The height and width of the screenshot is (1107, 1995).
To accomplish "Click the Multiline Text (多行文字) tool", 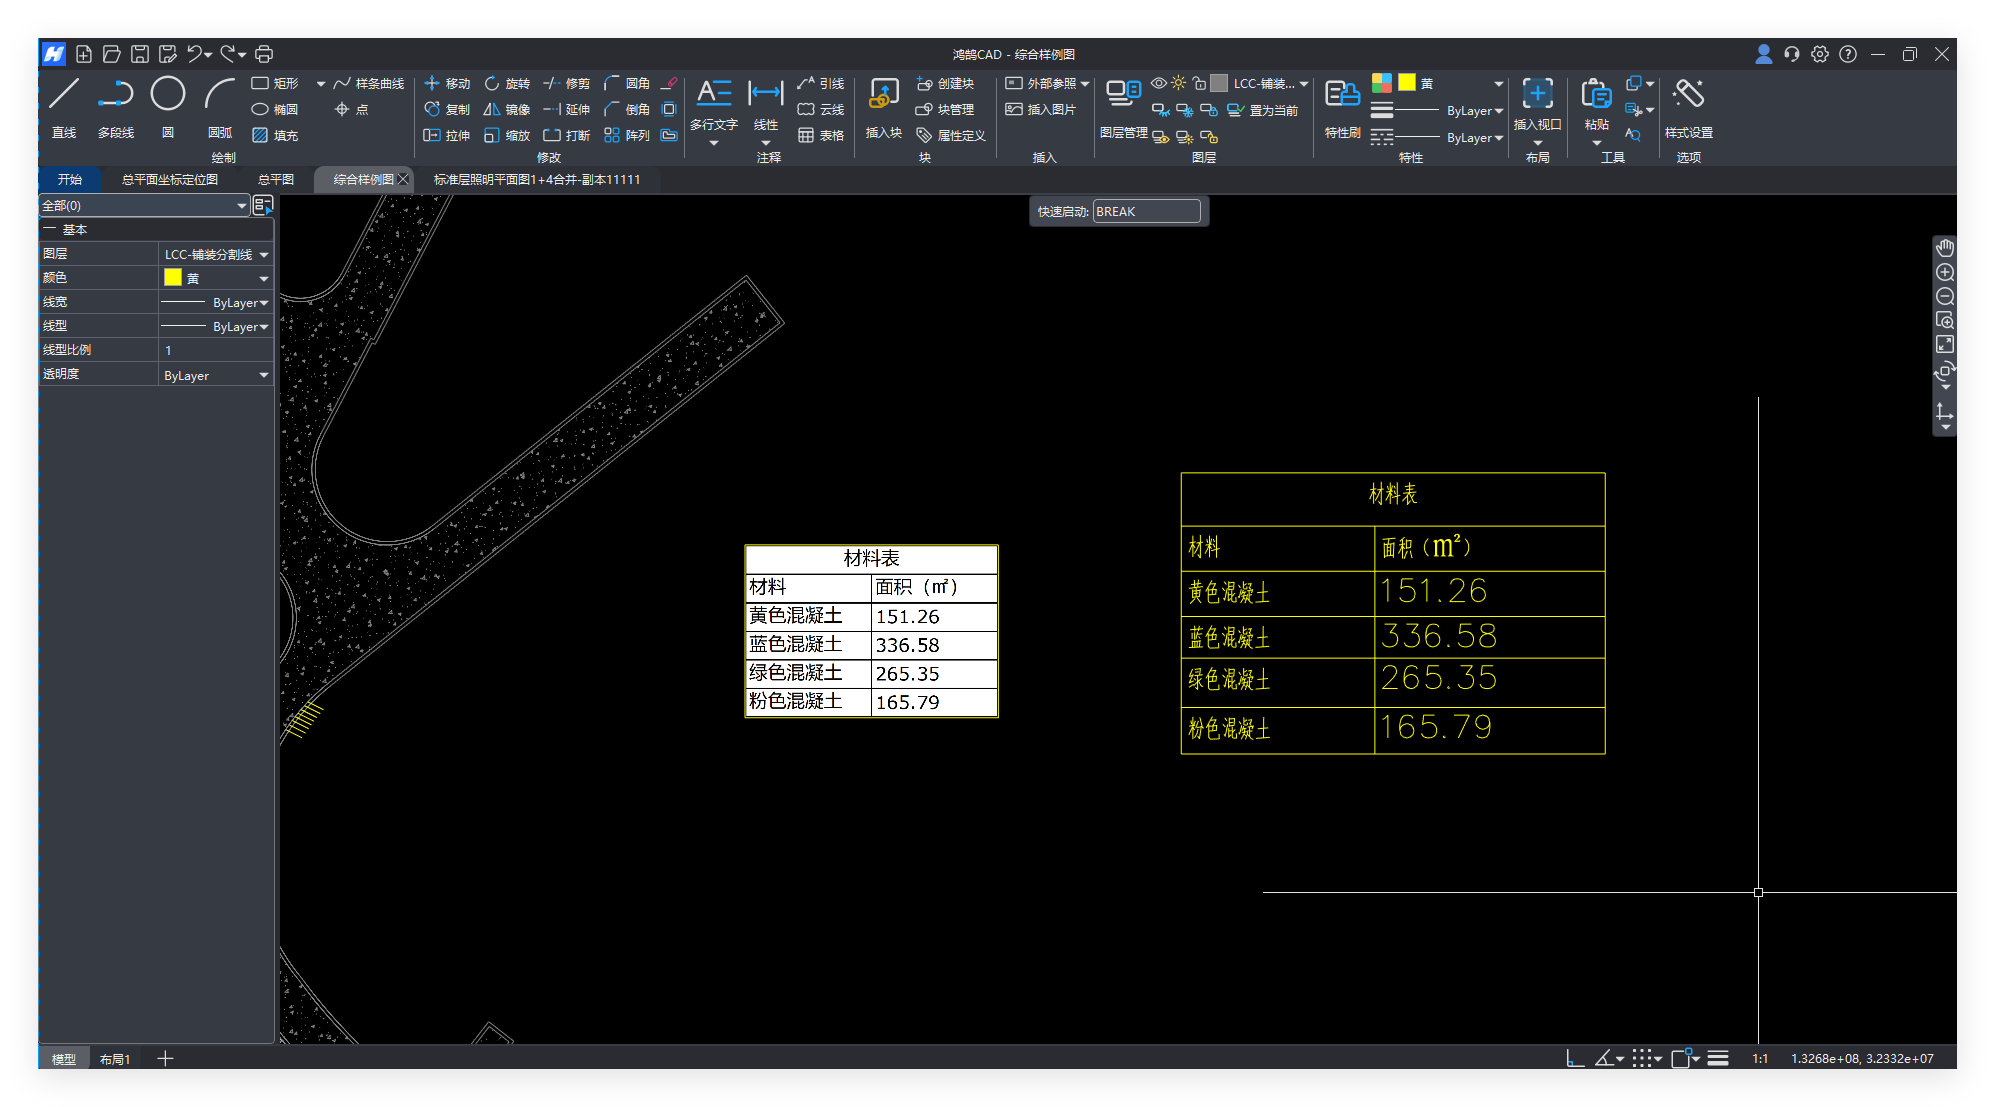I will coord(713,94).
